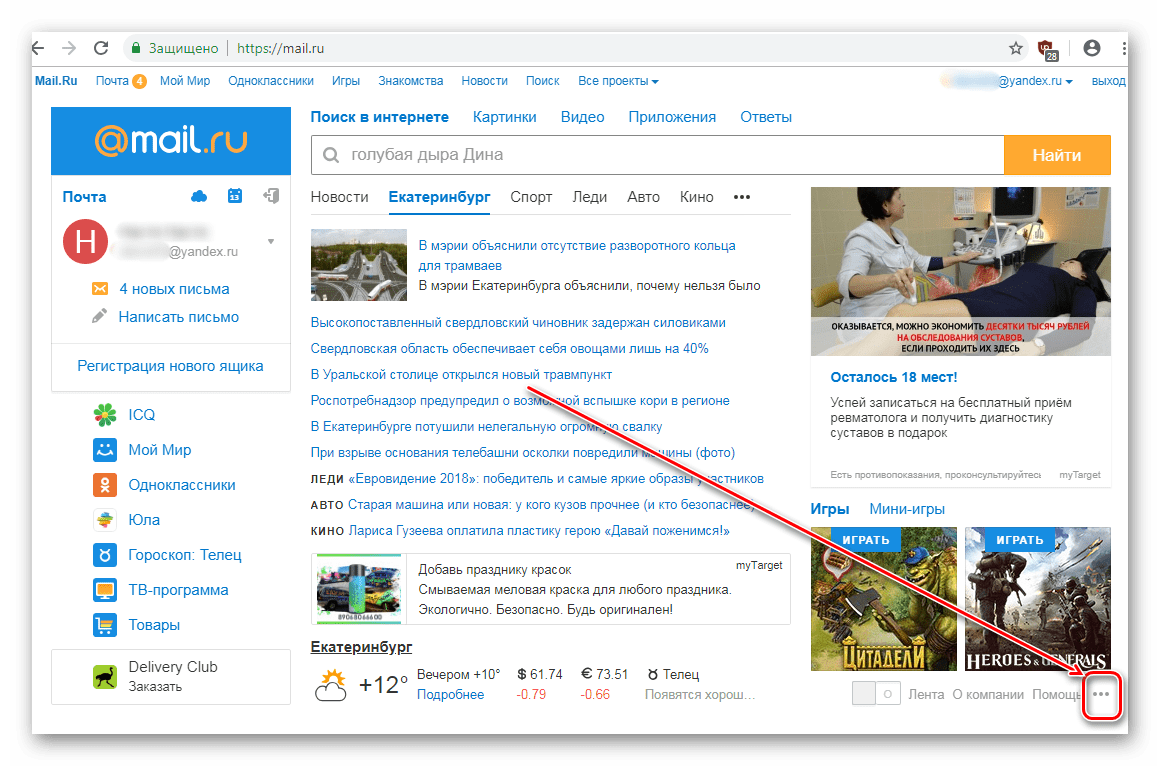
Task: Open the Знакомства top navigation link
Action: [411, 81]
